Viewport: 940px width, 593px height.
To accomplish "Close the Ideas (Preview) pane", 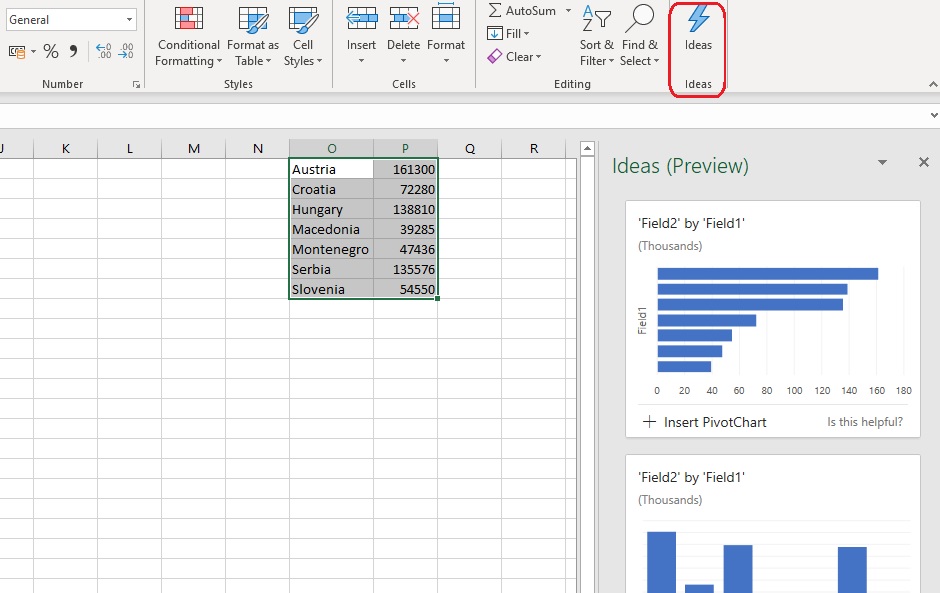I will click(x=923, y=162).
